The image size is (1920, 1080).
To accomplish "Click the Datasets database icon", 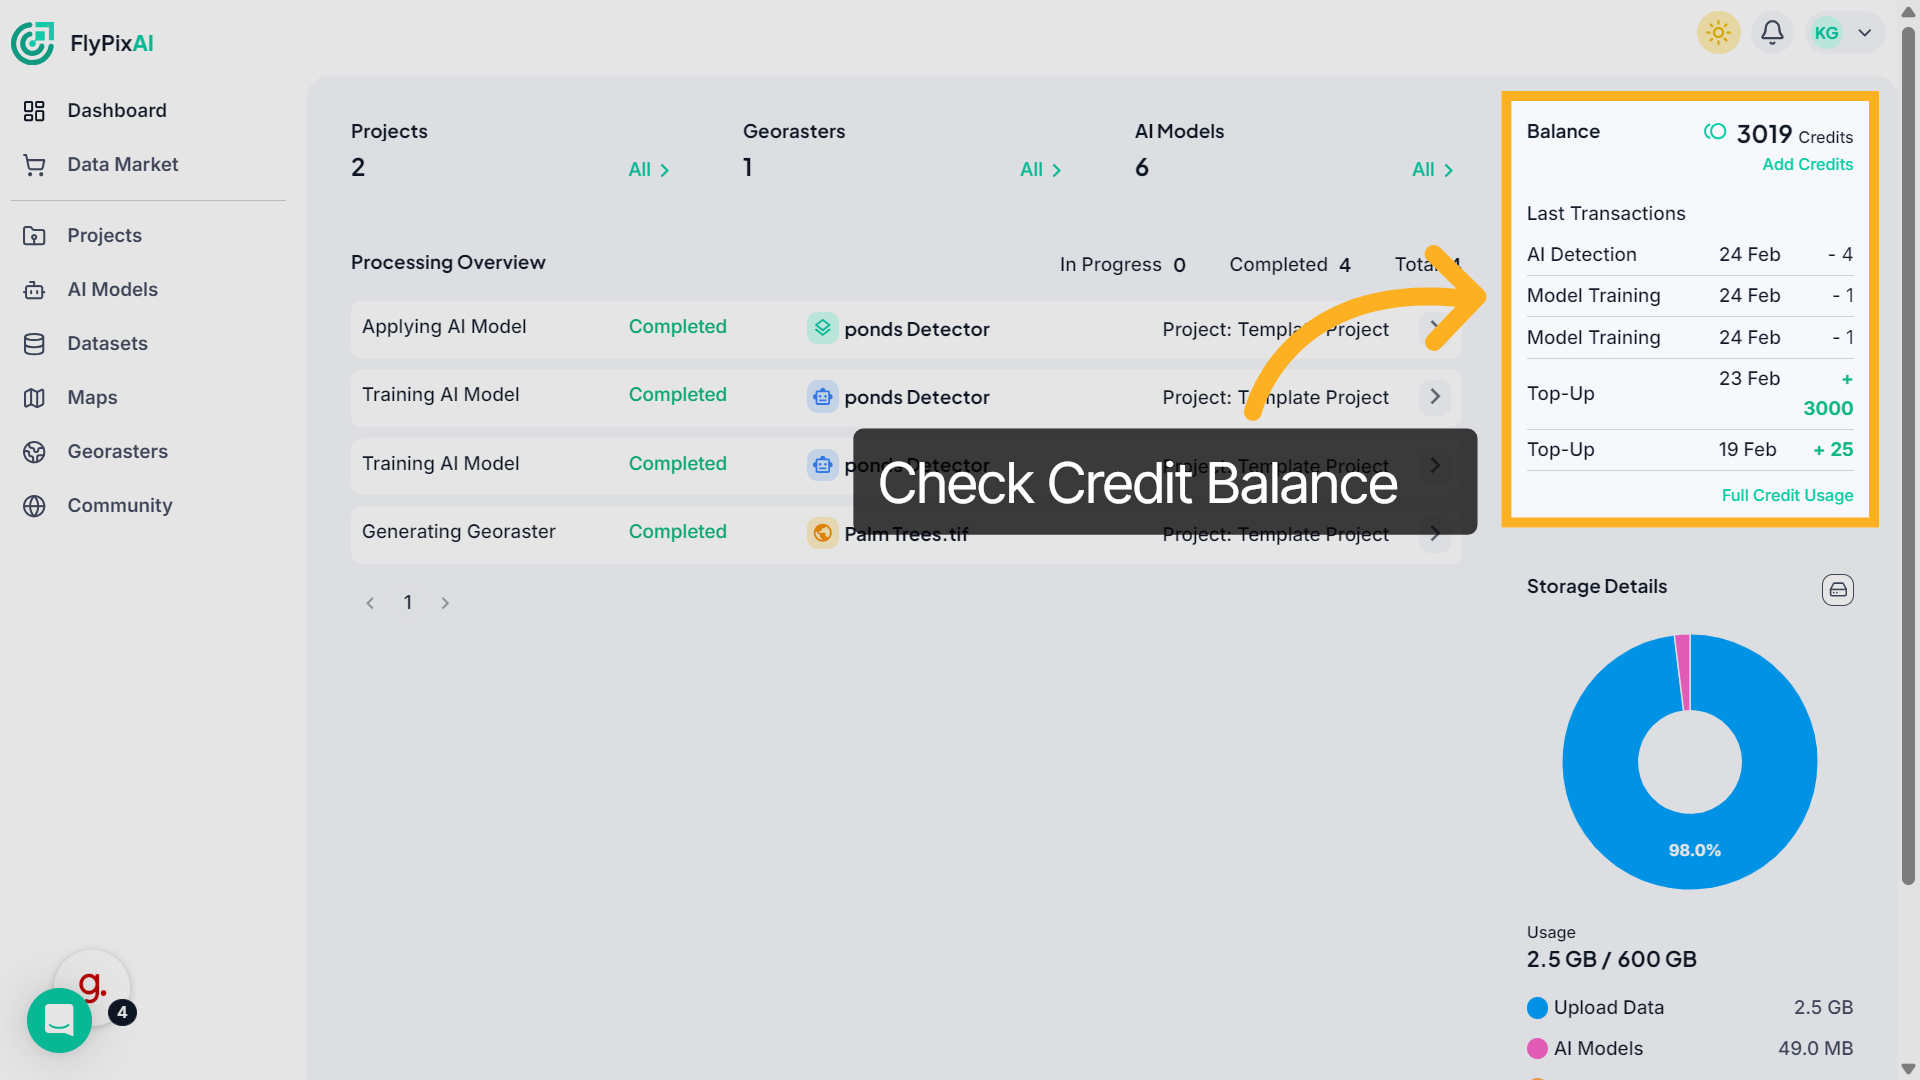I will point(34,344).
